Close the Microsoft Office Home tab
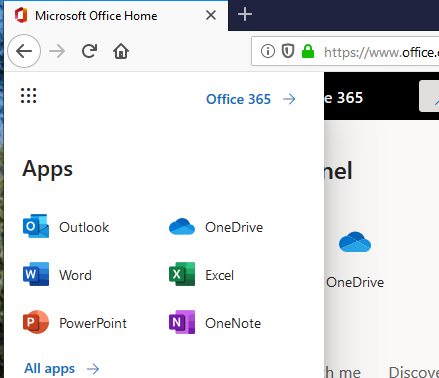The width and height of the screenshot is (439, 378). (211, 15)
